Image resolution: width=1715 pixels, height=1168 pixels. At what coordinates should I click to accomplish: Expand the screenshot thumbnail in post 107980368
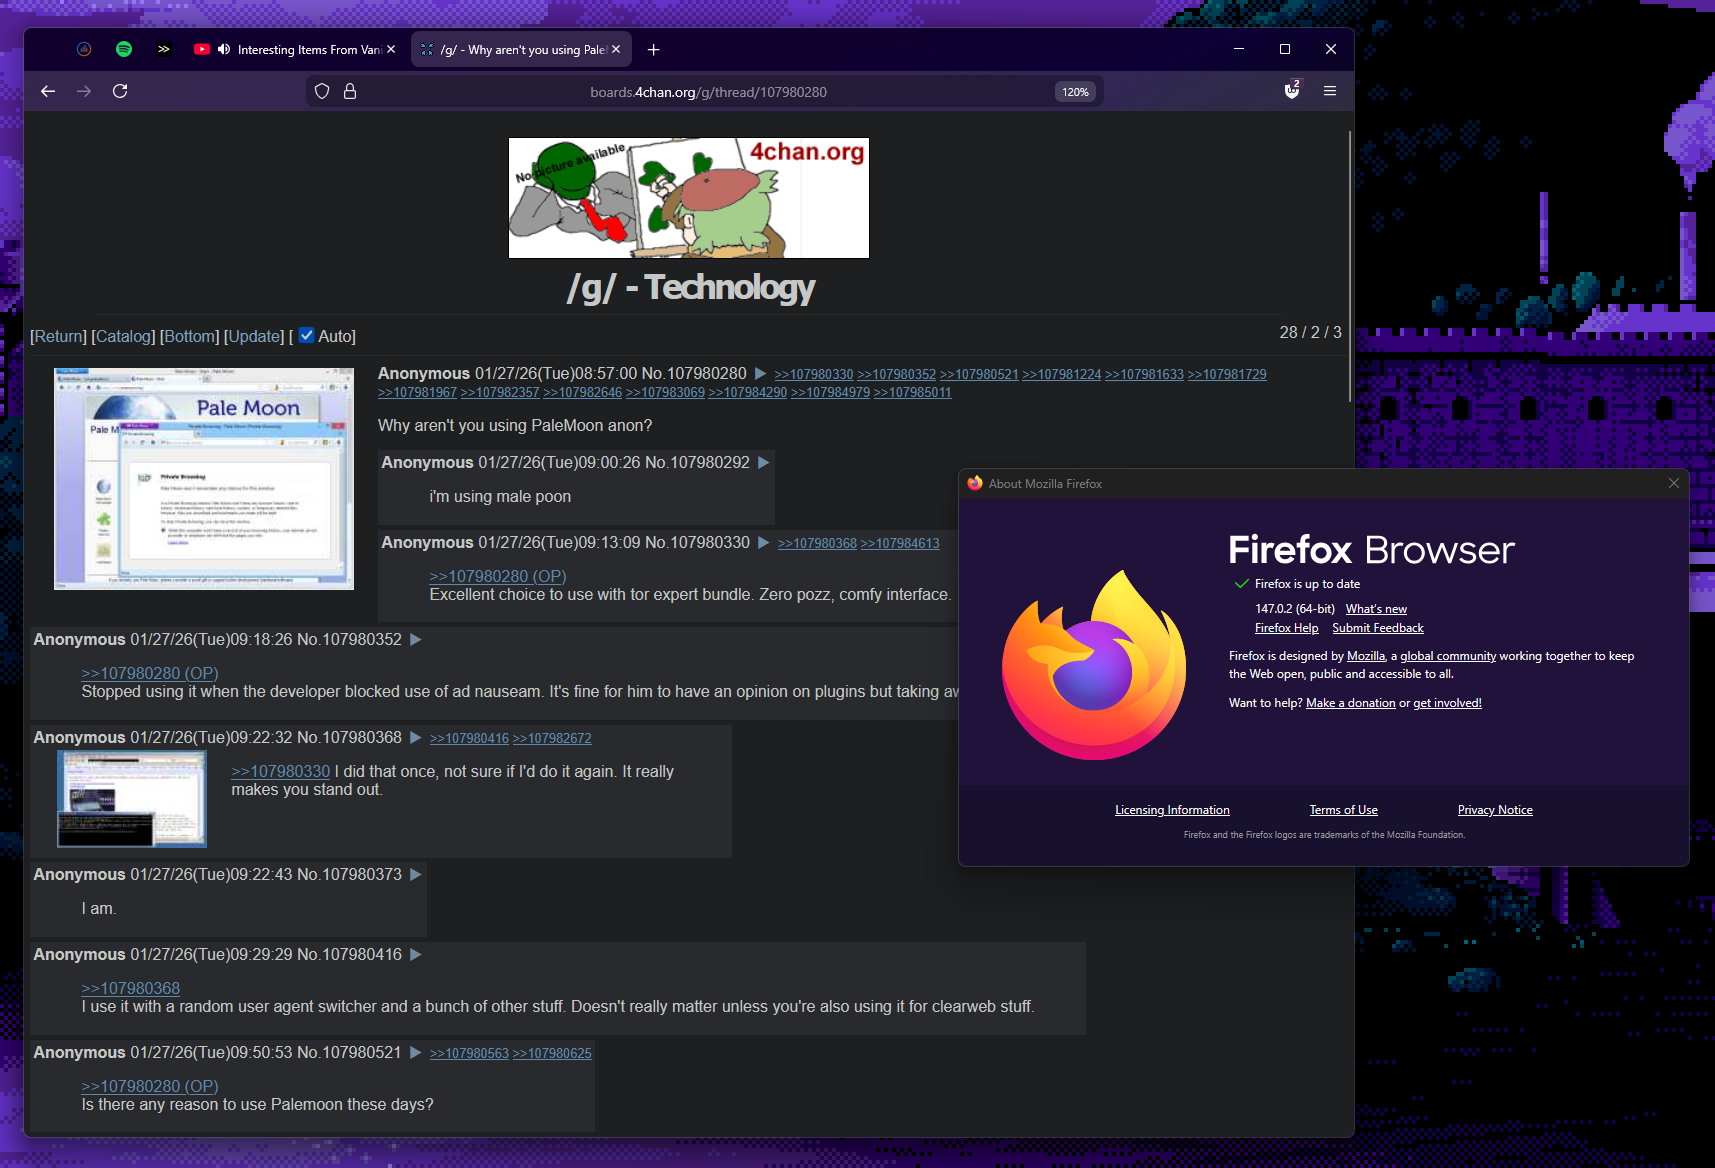click(x=132, y=799)
